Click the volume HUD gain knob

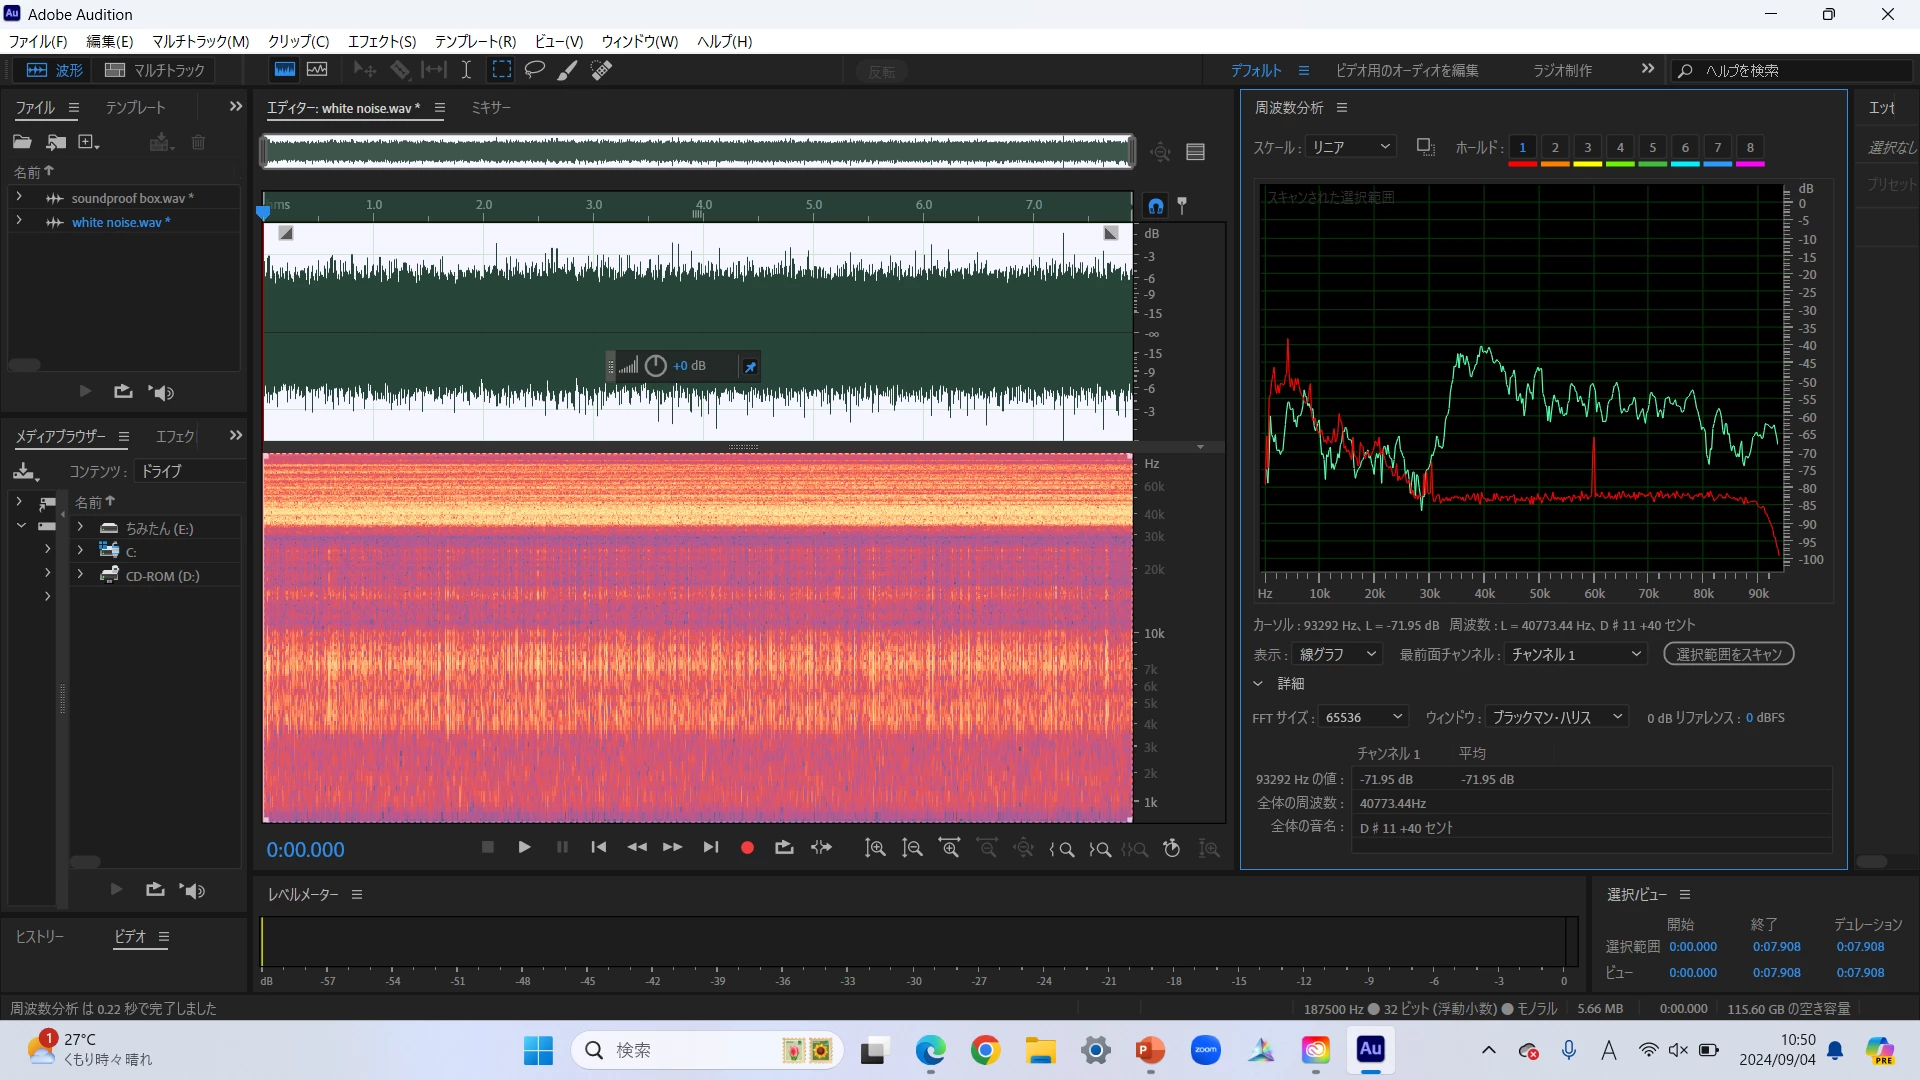(x=656, y=366)
